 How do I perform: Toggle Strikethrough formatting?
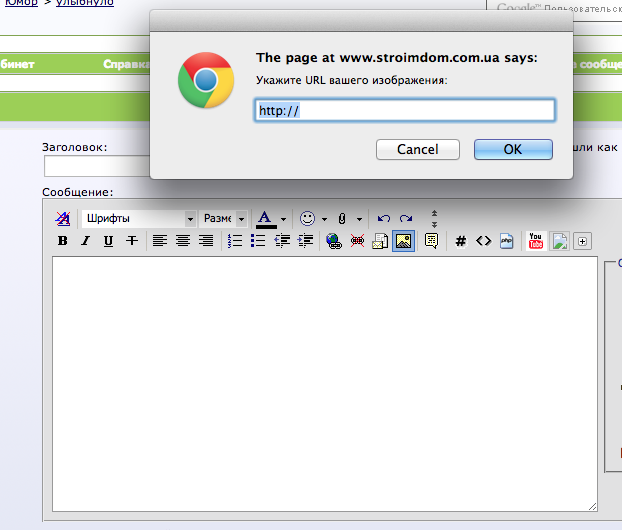tap(132, 241)
